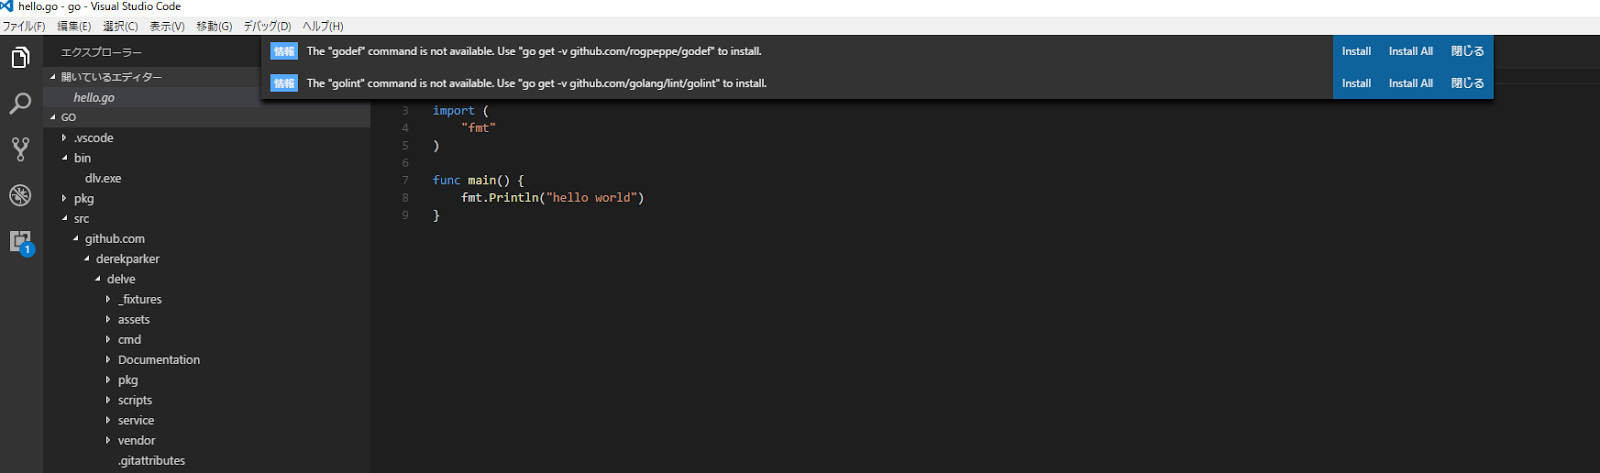
Task: Click the 情報 badge on godef message
Action: click(x=284, y=51)
